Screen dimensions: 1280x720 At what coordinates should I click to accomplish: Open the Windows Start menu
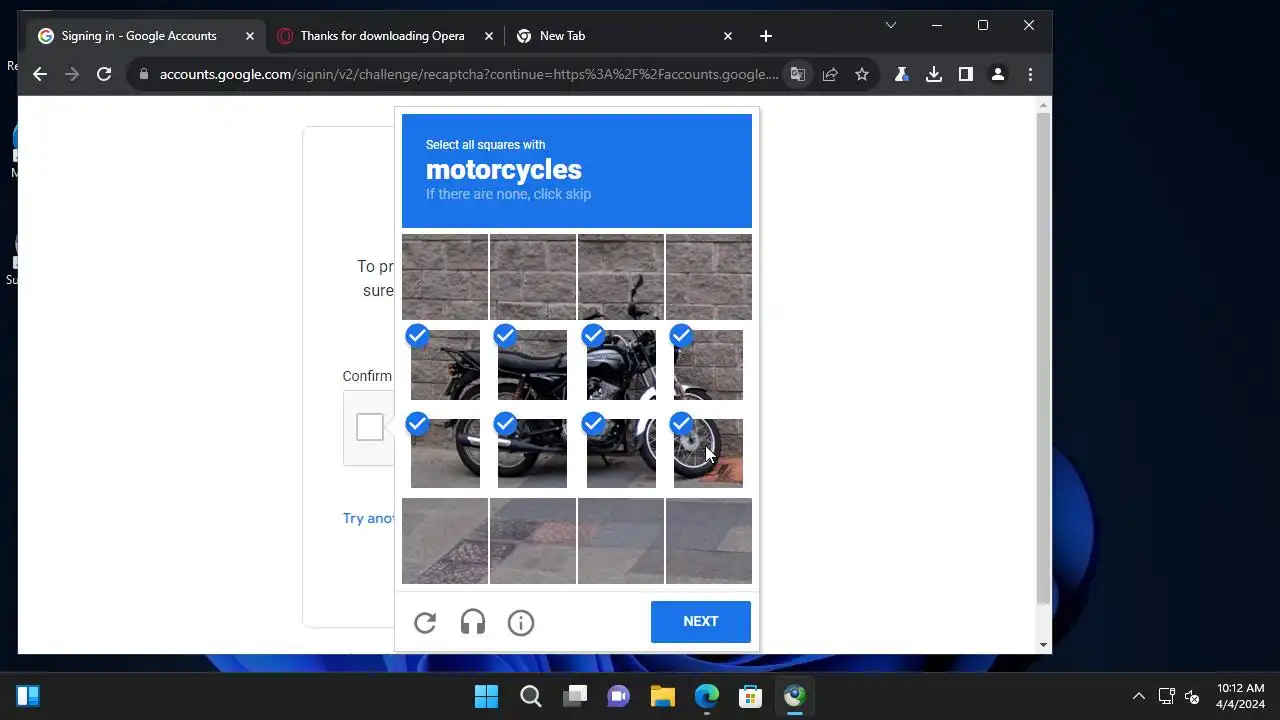(487, 696)
